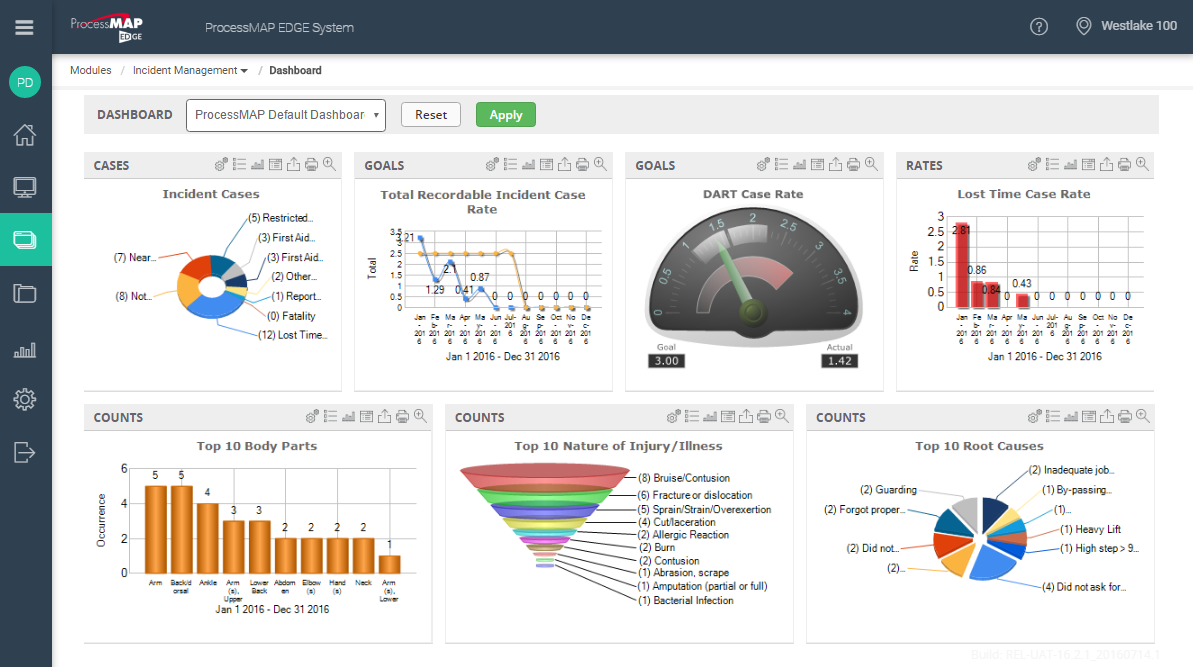Viewport: 1193px width, 667px height.
Task: Apply the dashboard changes
Action: coord(505,114)
